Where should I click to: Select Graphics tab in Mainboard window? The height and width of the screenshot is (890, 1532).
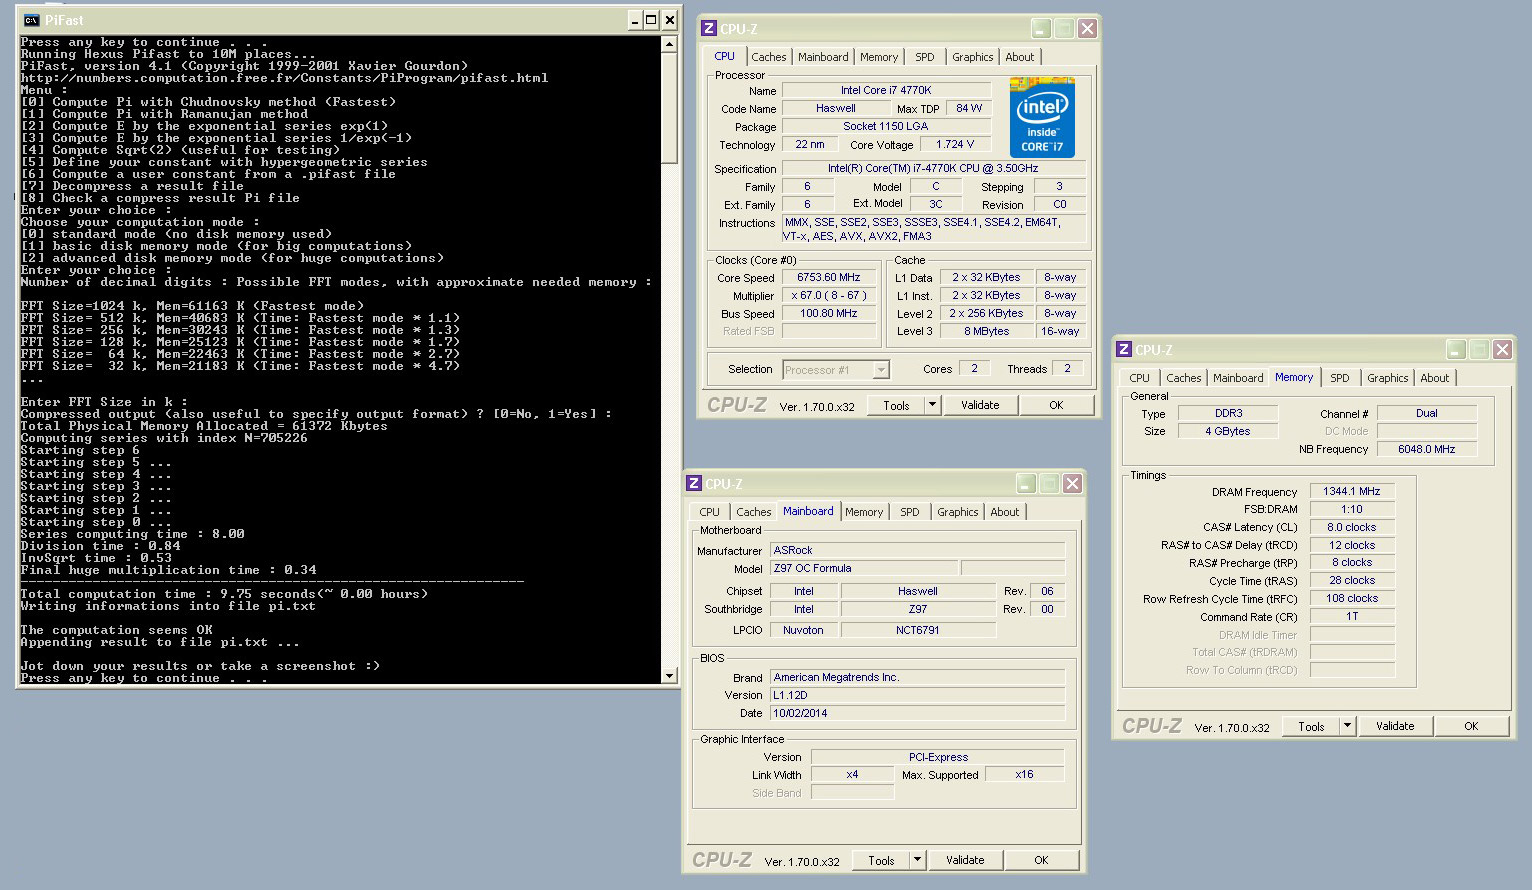click(957, 512)
